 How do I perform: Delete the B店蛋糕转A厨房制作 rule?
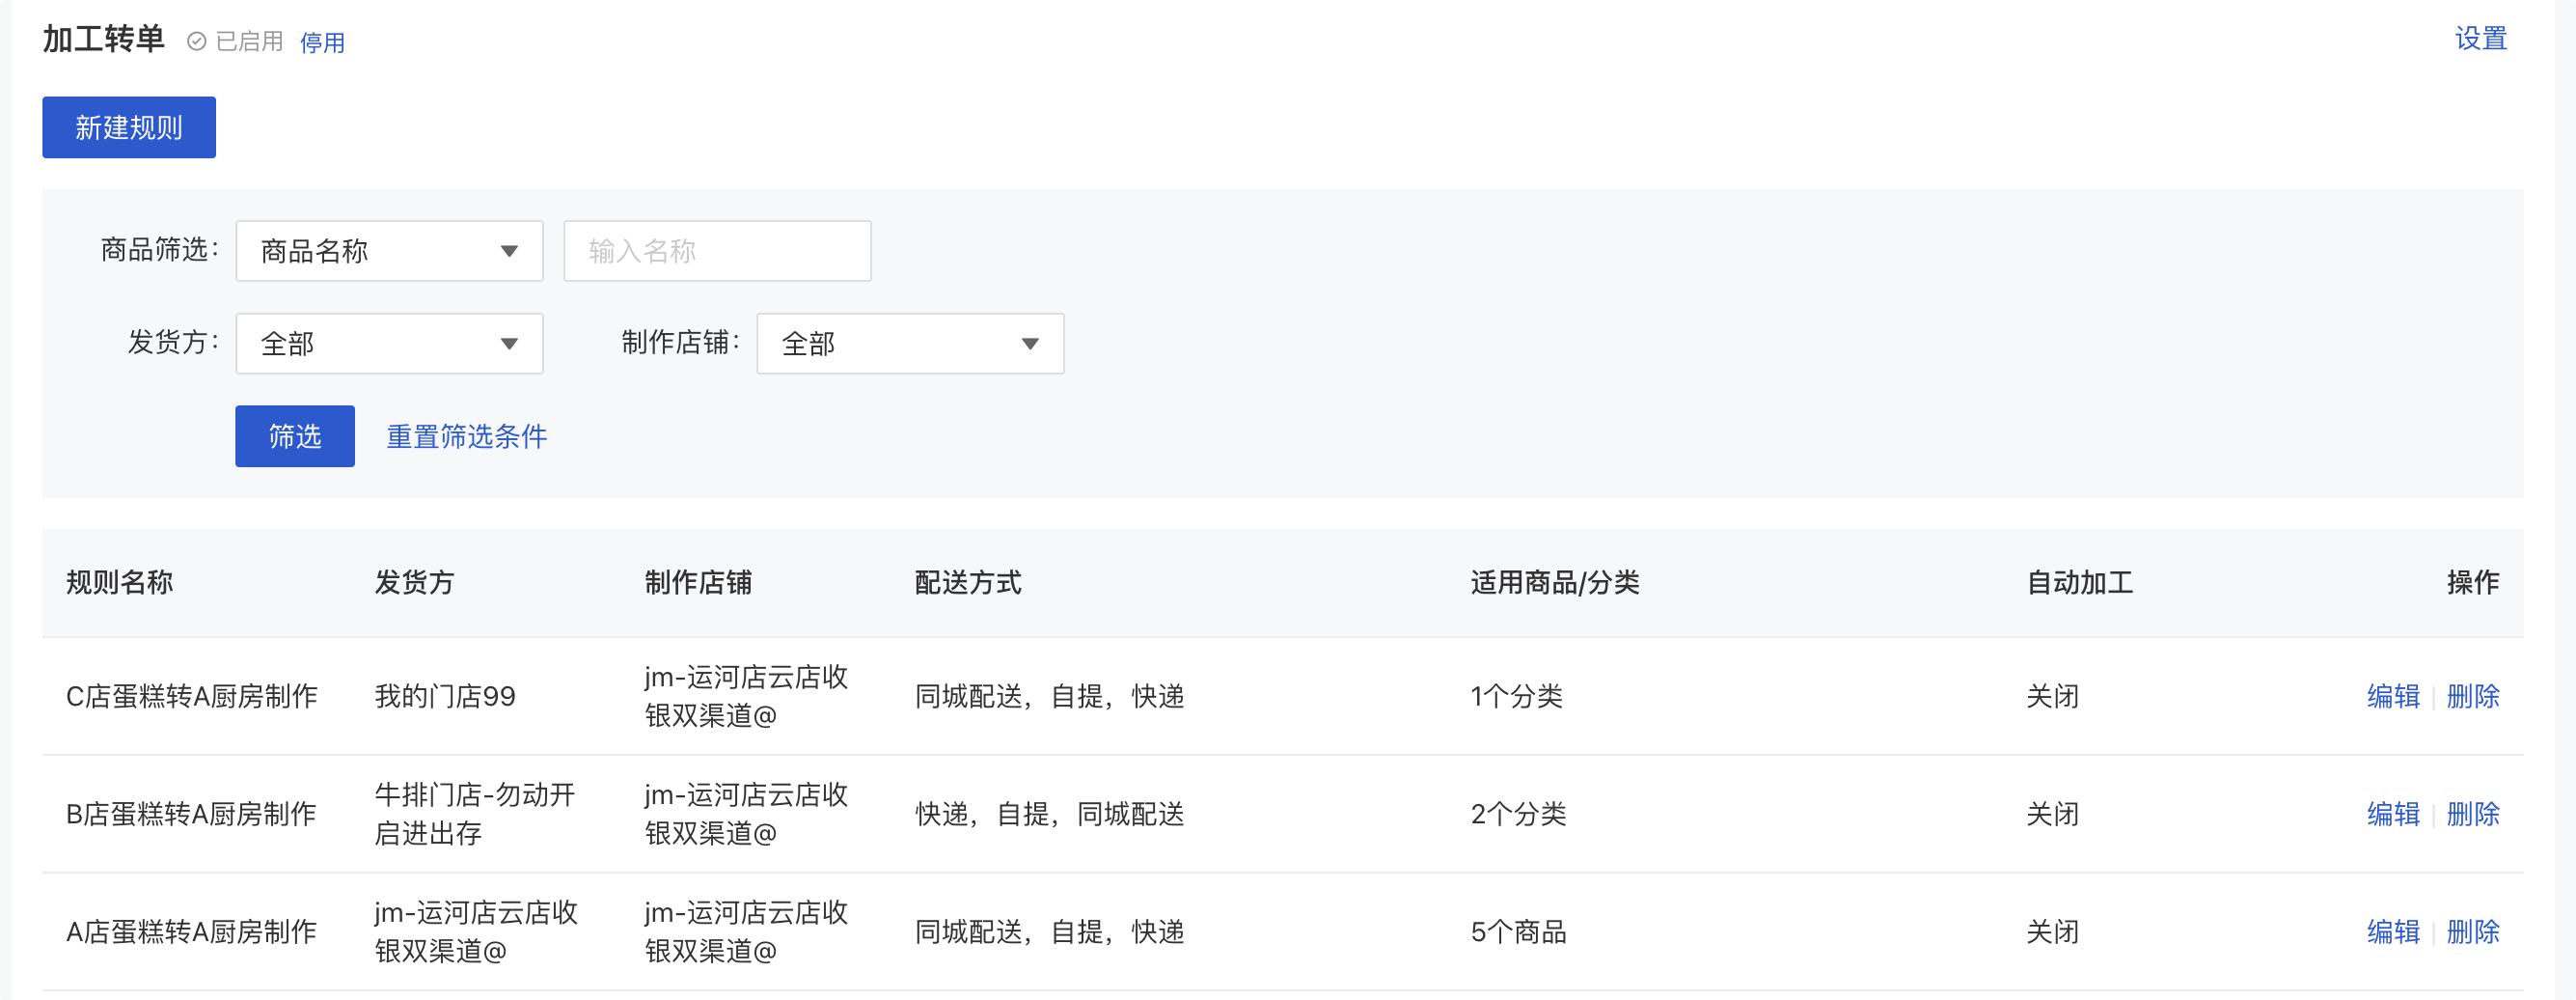(x=2472, y=814)
